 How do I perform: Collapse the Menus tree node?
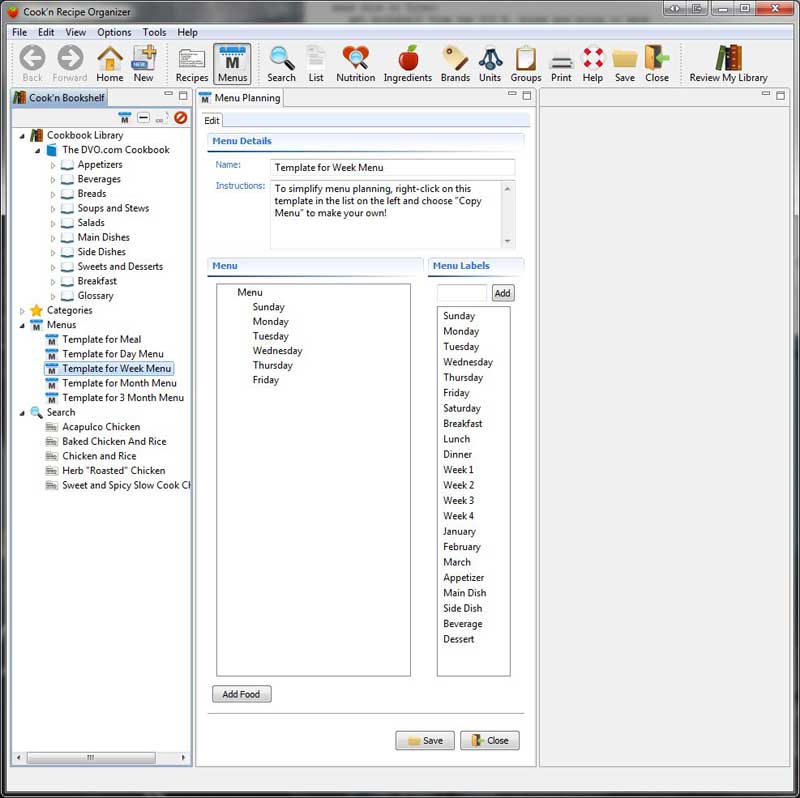22,326
